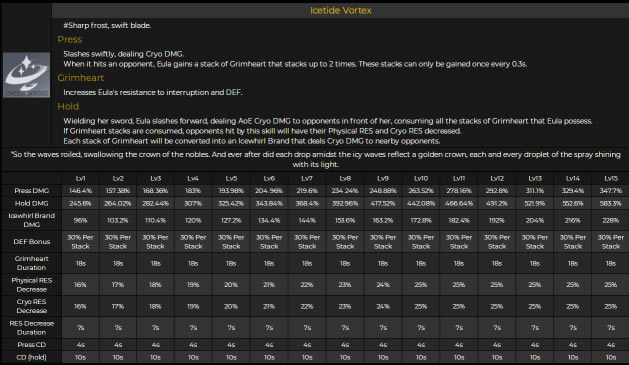The width and height of the screenshot is (629, 365).
Task: Select the Lv15 column header
Action: (x=611, y=178)
